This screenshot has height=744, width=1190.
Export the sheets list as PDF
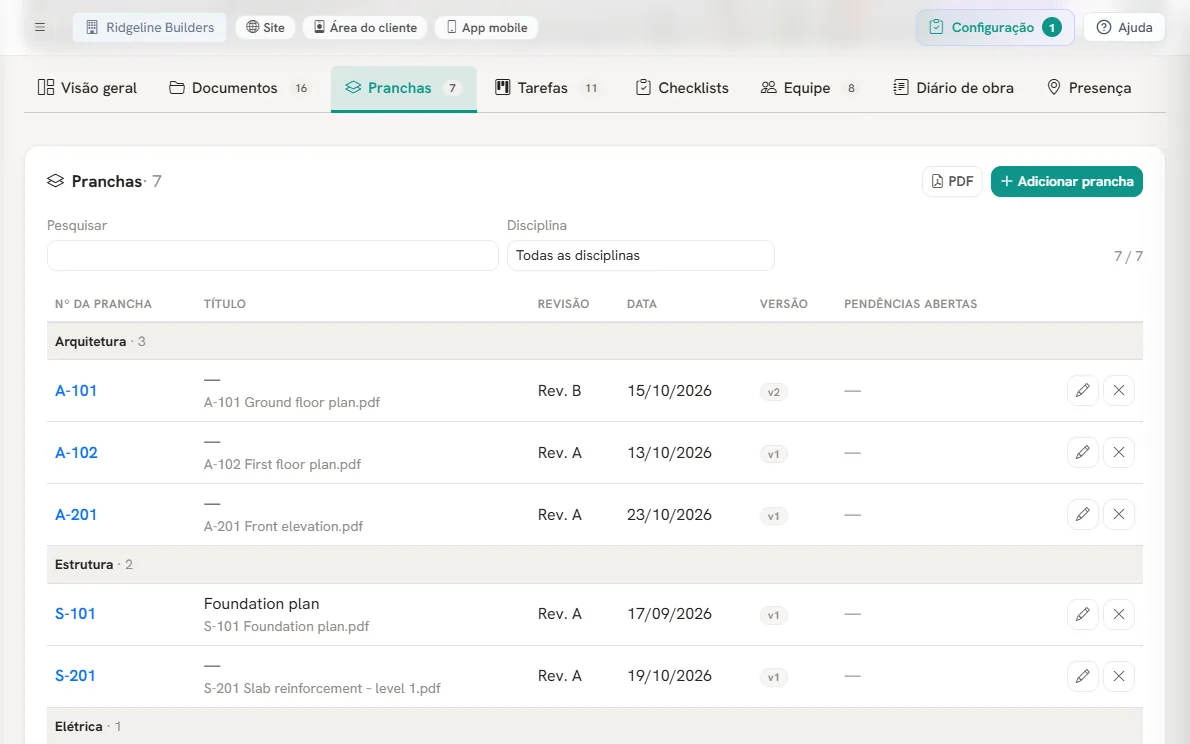click(x=952, y=181)
